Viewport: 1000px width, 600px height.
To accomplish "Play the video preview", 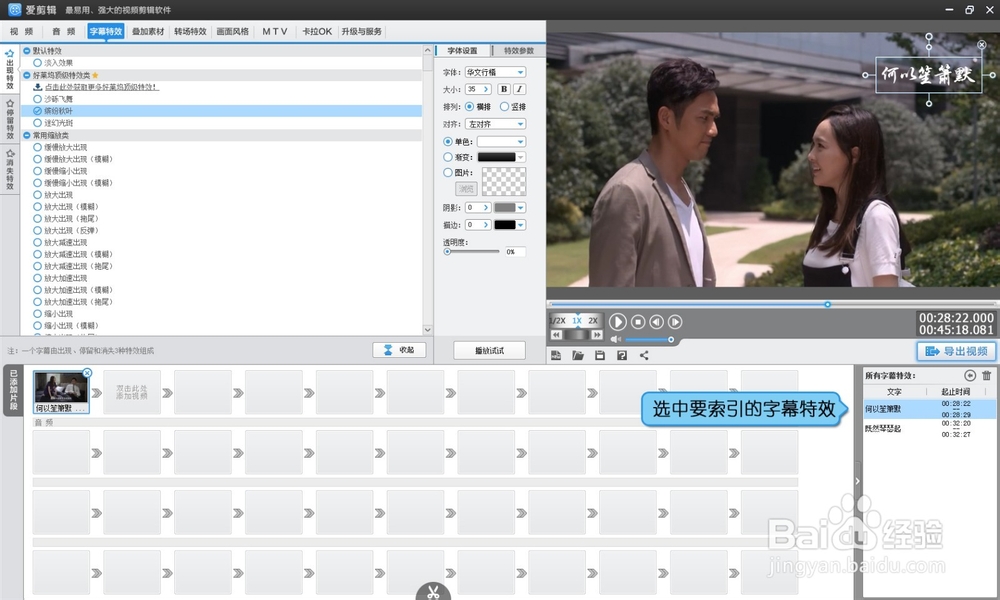I will pyautogui.click(x=617, y=322).
